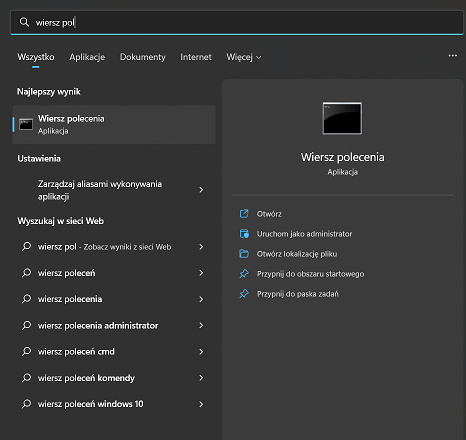Click Uruchom jako administrator text
The height and width of the screenshot is (440, 466).
click(x=304, y=234)
